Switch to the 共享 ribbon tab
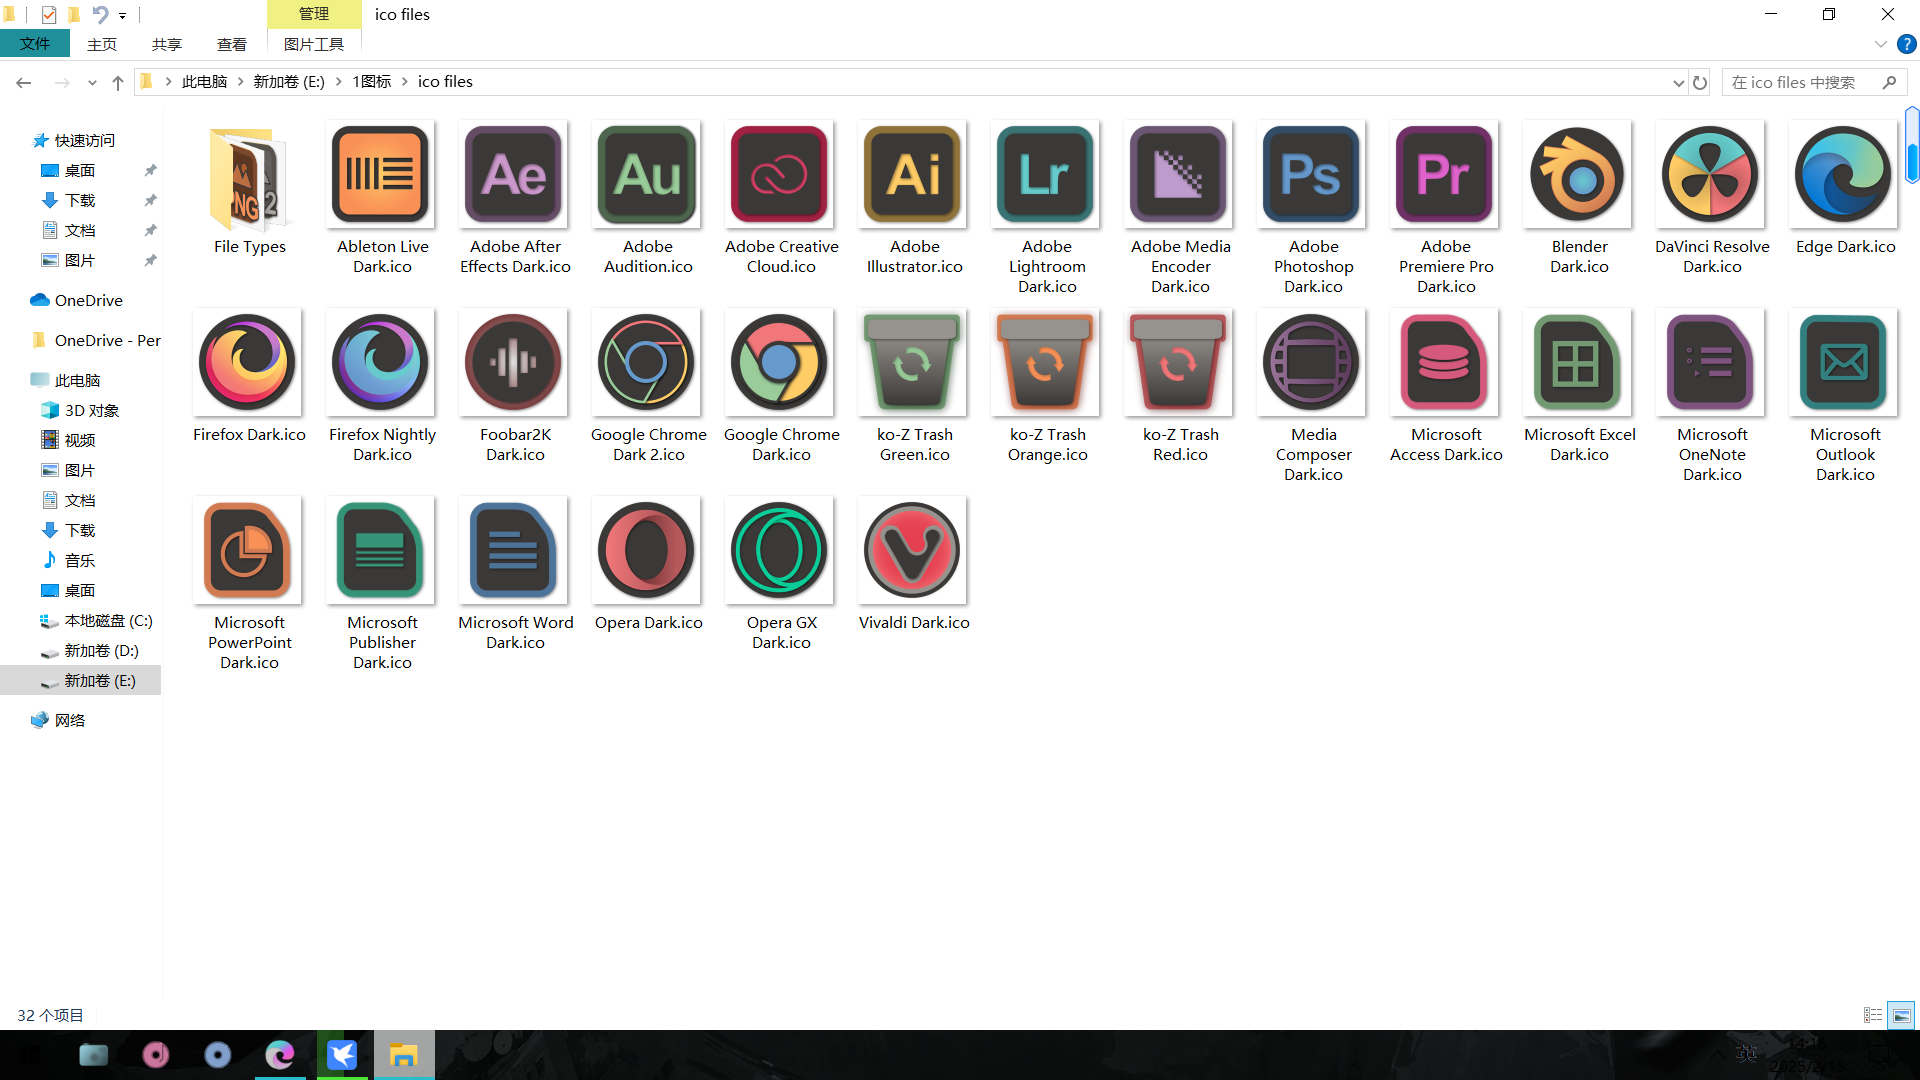Image resolution: width=1920 pixels, height=1080 pixels. point(167,44)
